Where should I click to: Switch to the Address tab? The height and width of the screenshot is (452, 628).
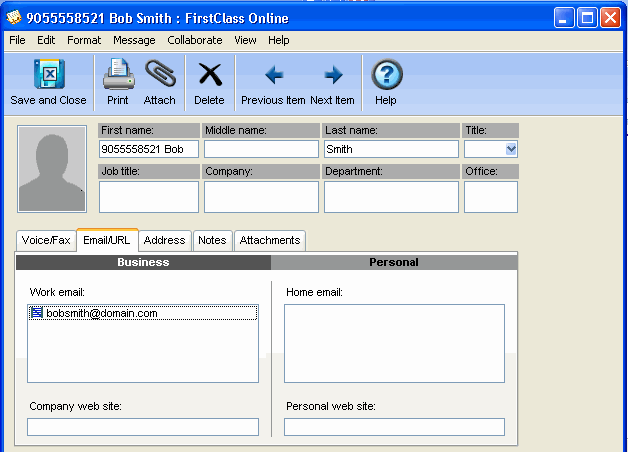[164, 240]
